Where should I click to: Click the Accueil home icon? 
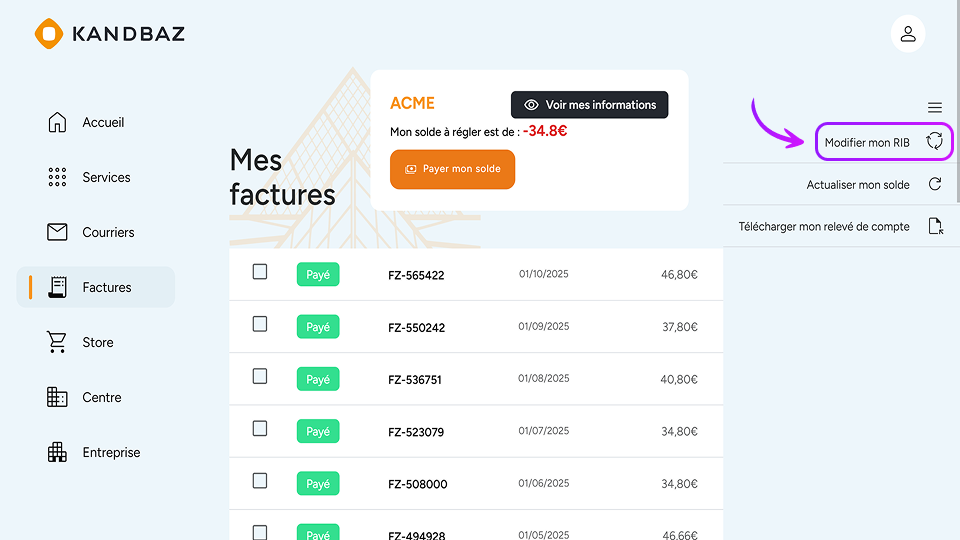[57, 122]
